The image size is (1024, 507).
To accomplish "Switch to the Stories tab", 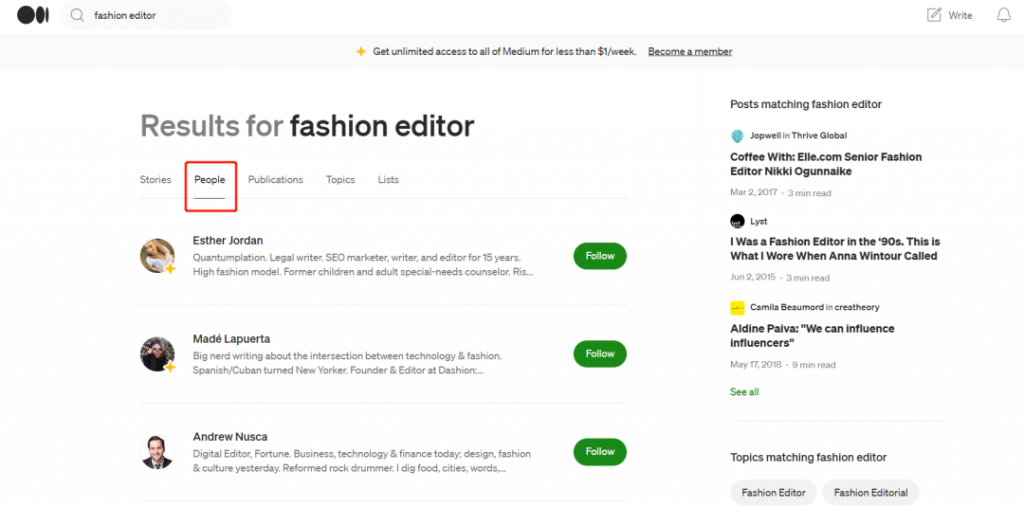I will coord(155,180).
